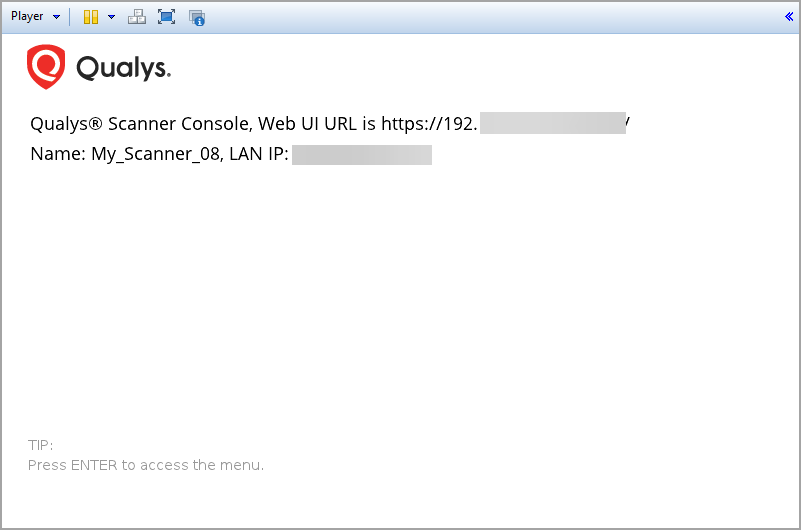Click the 'Web UI URL is' text
The image size is (801, 530).
(x=317, y=124)
